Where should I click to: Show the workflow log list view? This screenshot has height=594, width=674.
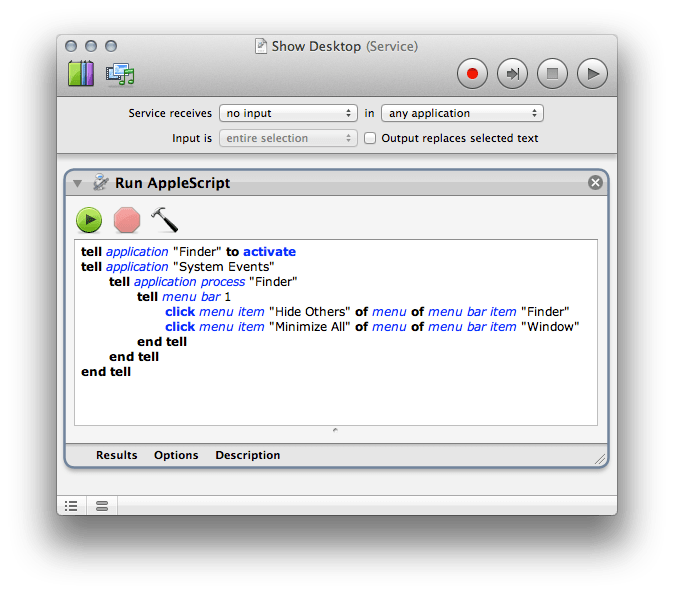[x=71, y=505]
